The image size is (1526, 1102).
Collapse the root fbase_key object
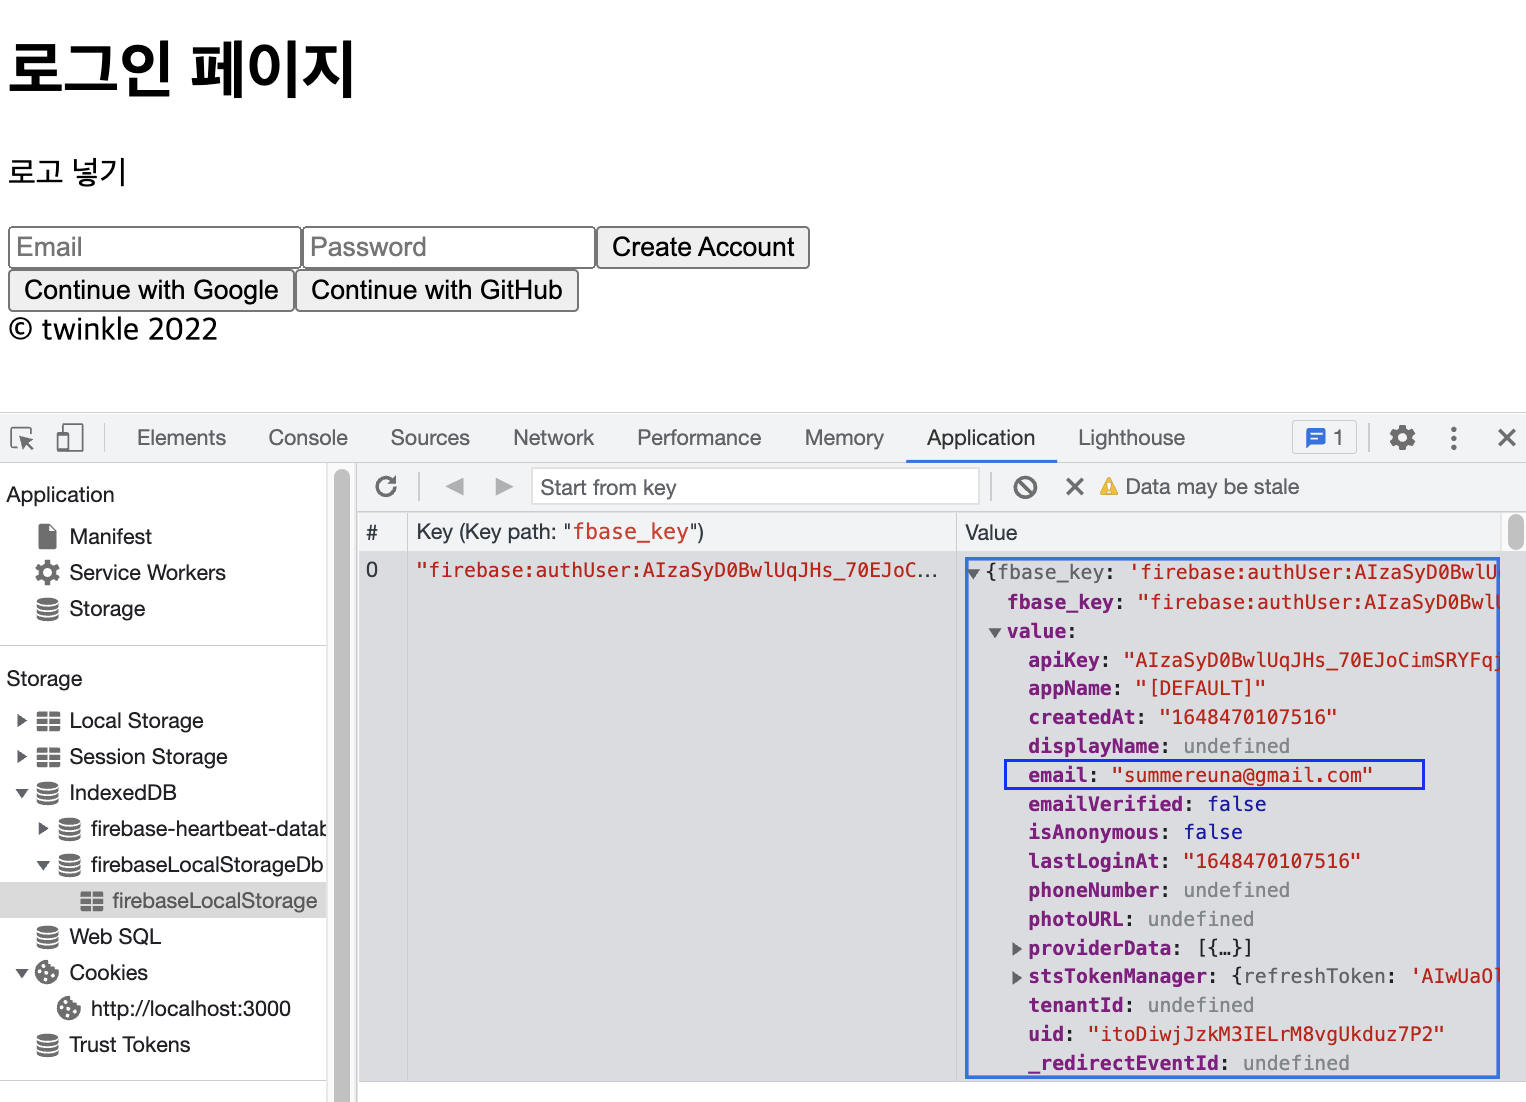click(973, 573)
